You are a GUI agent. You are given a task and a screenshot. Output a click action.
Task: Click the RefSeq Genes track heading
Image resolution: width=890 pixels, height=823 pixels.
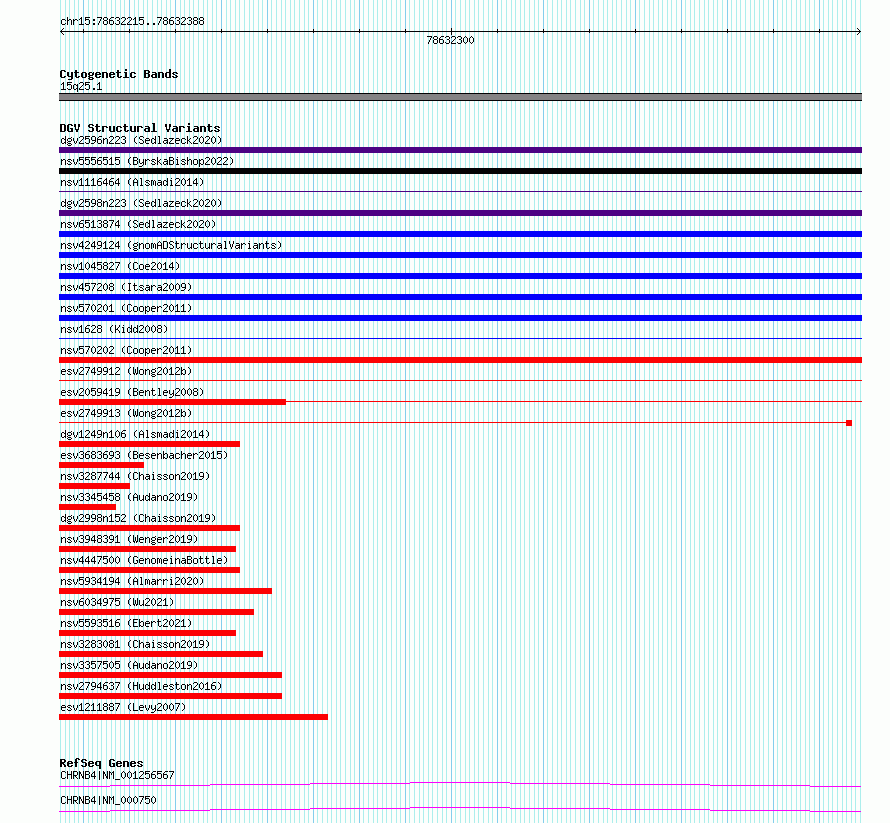[101, 763]
